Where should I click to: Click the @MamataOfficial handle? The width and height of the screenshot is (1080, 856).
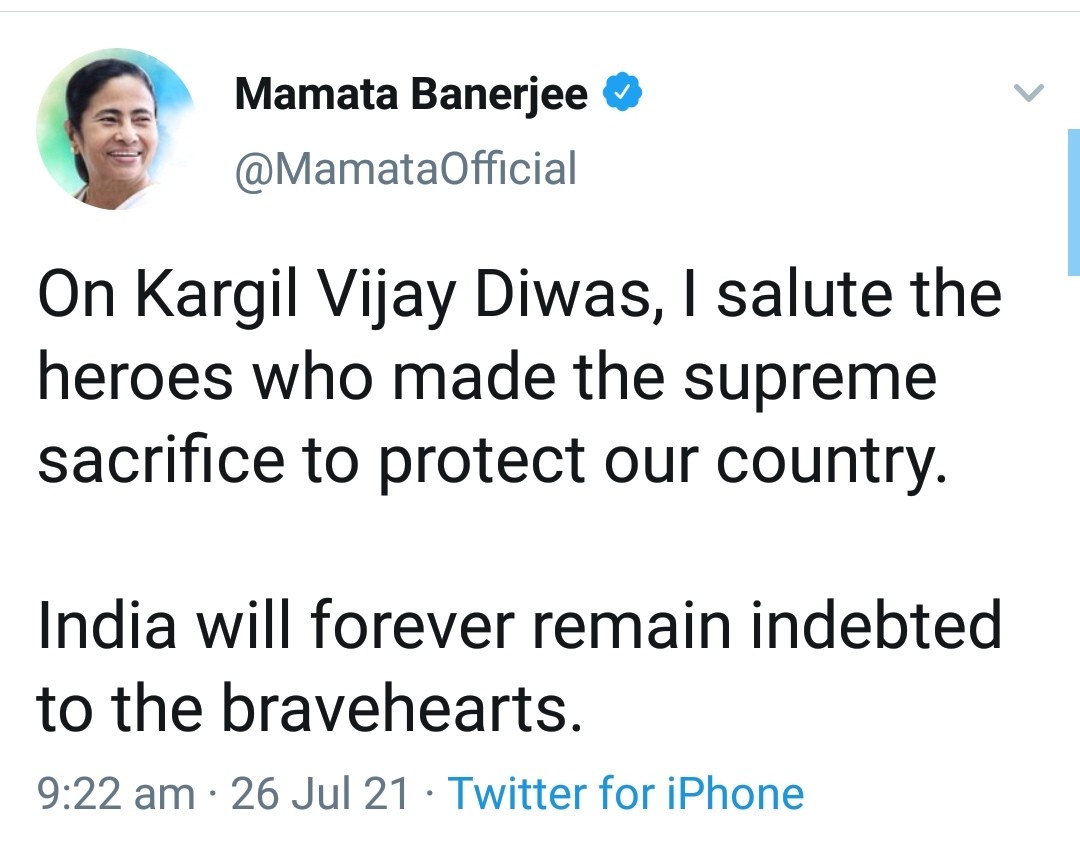point(405,168)
